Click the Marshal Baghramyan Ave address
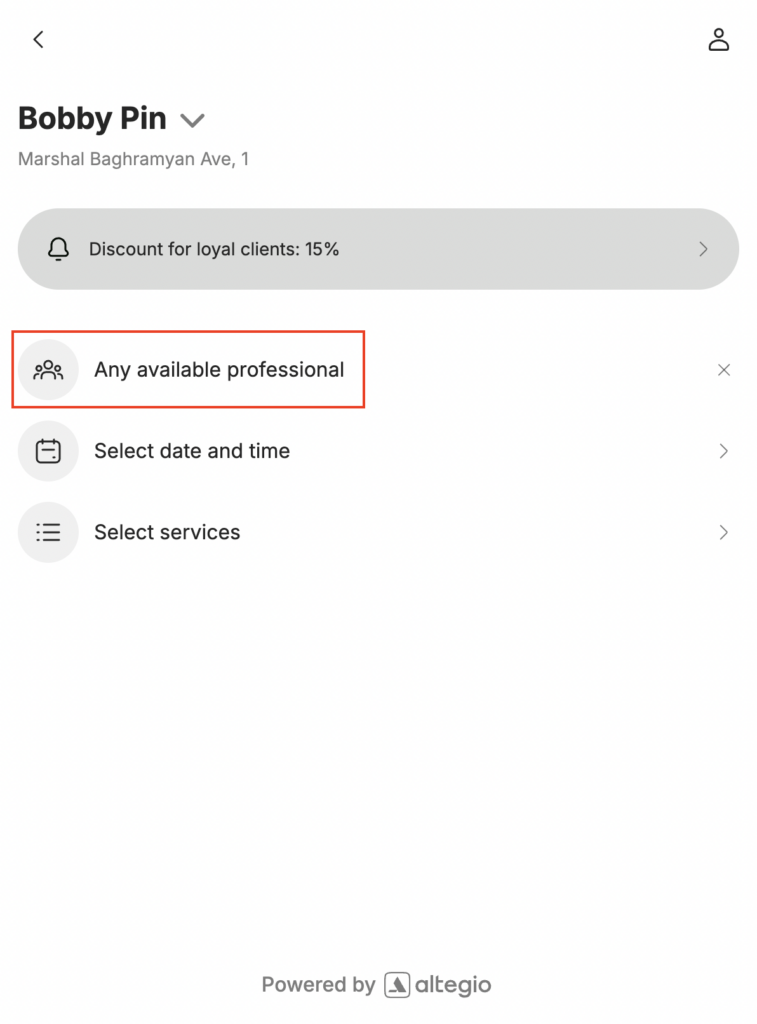 (133, 159)
